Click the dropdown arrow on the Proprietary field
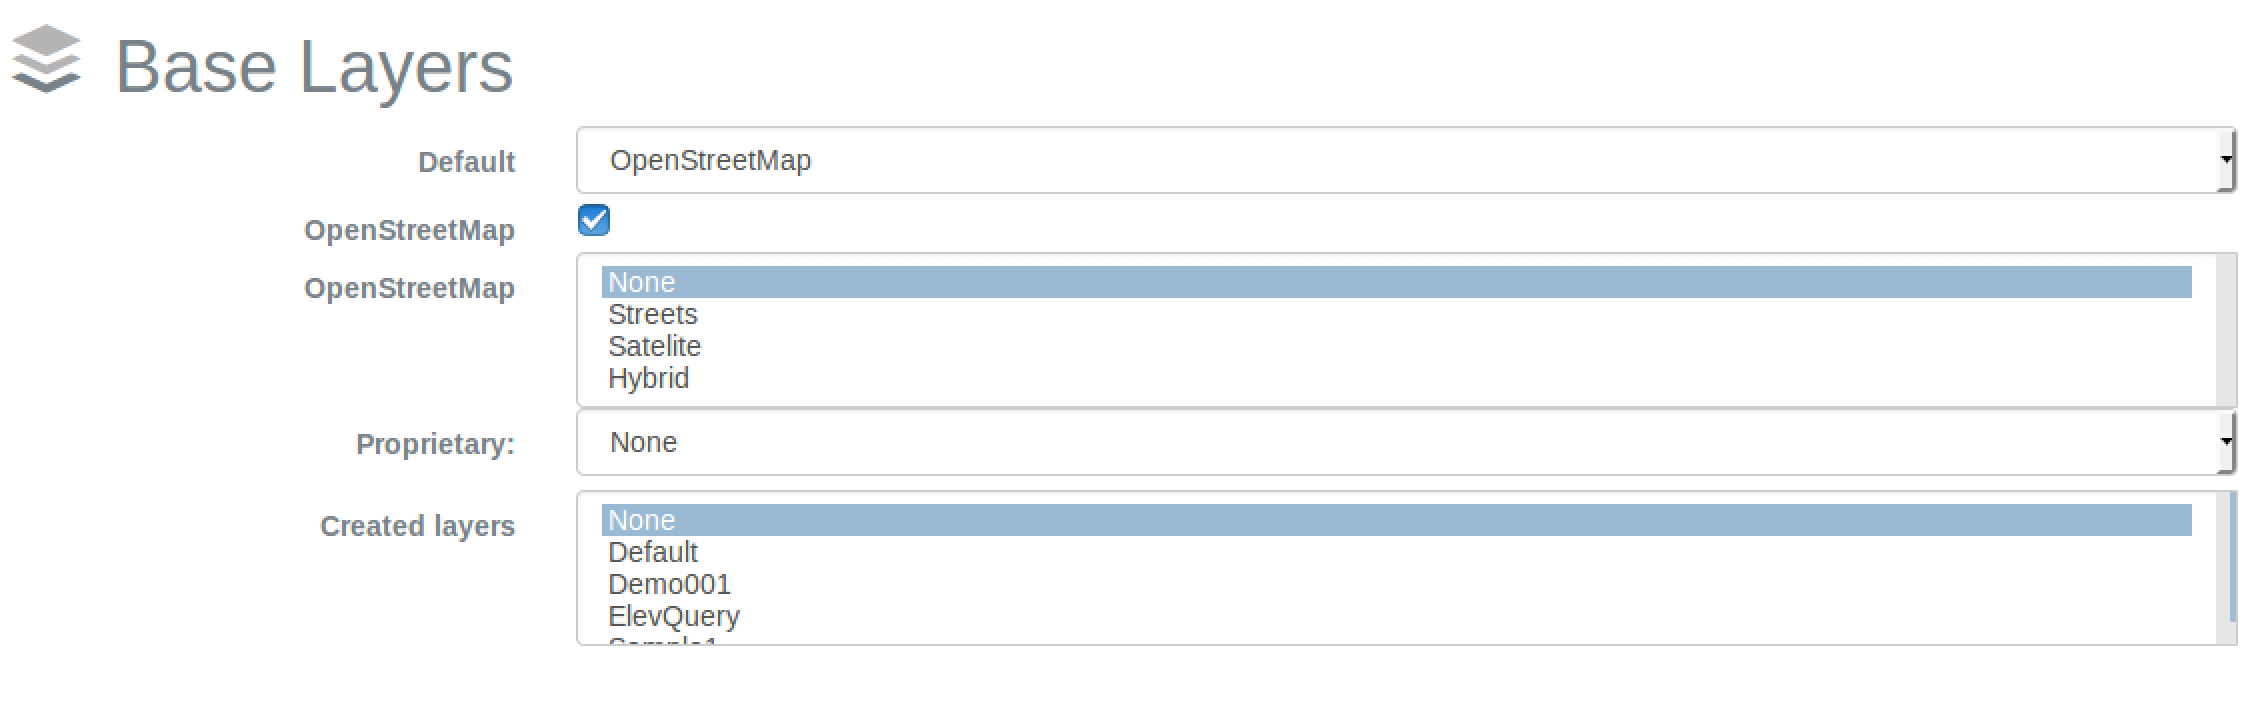Screen dimensions: 2252x702 [x=2228, y=441]
